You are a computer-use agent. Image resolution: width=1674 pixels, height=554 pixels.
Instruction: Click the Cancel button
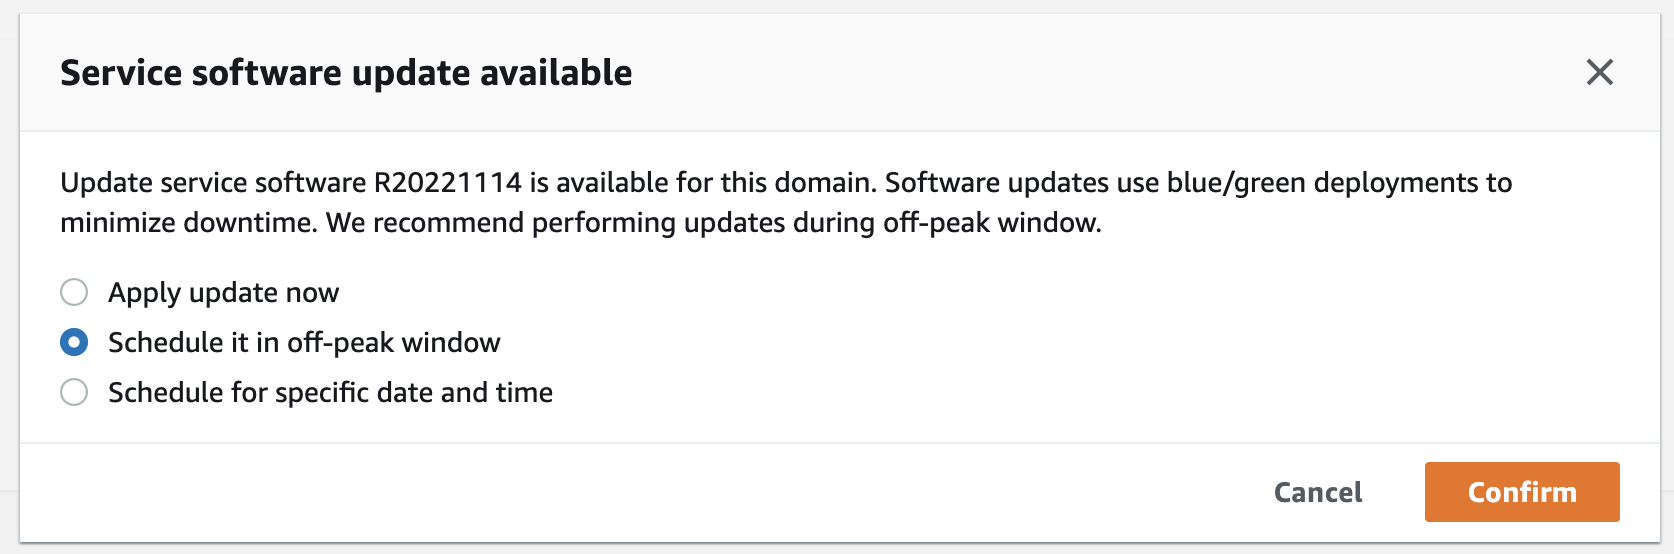1317,492
